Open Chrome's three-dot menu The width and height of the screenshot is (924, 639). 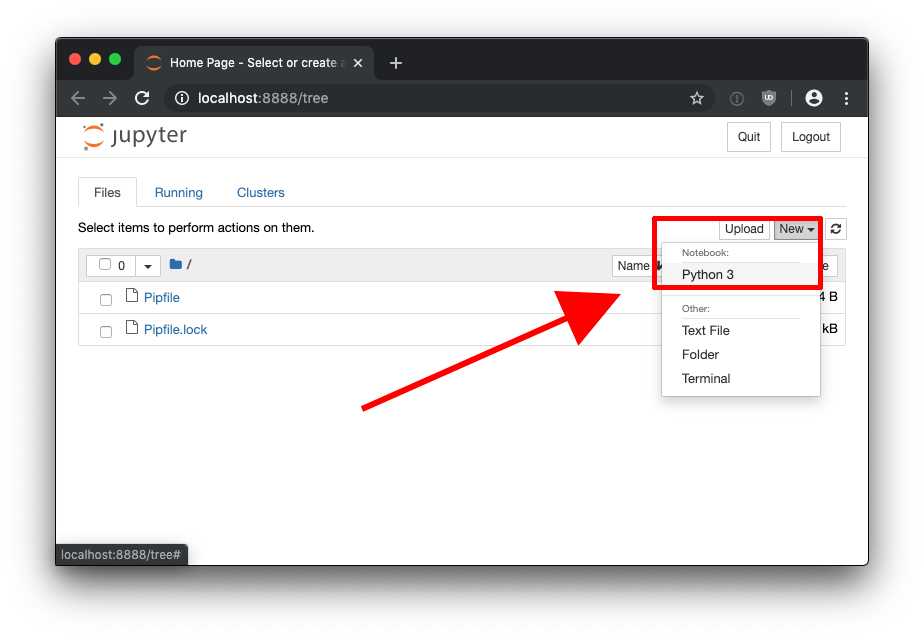pyautogui.click(x=846, y=98)
